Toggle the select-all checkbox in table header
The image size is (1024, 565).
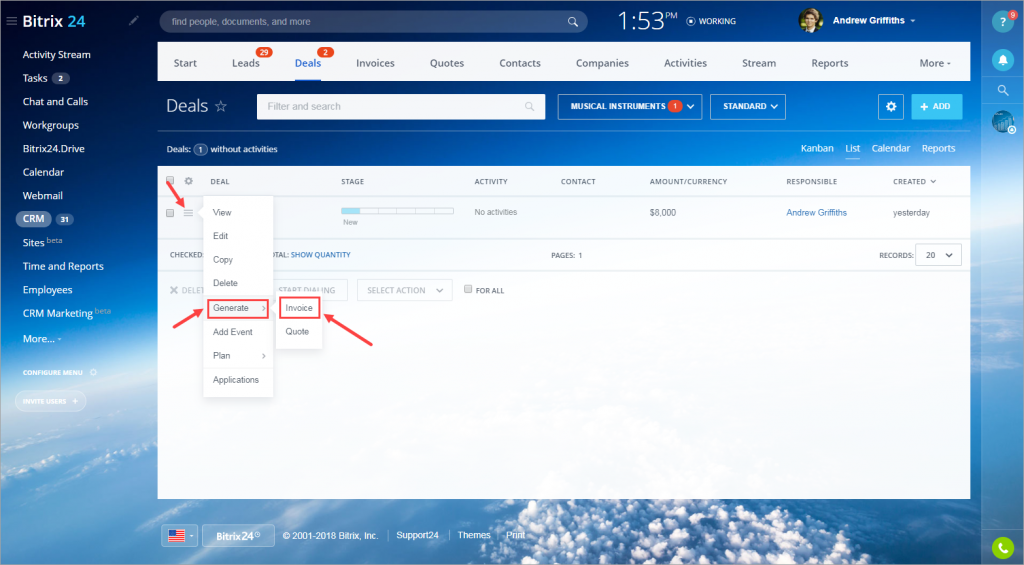(170, 180)
